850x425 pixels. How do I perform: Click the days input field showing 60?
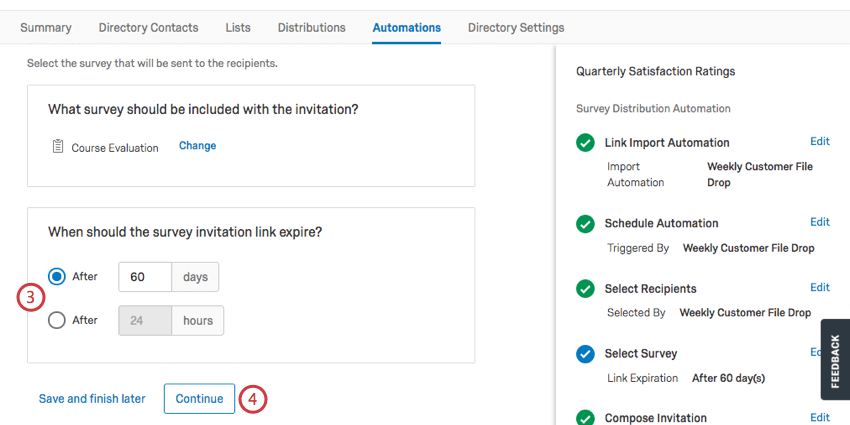pos(145,277)
